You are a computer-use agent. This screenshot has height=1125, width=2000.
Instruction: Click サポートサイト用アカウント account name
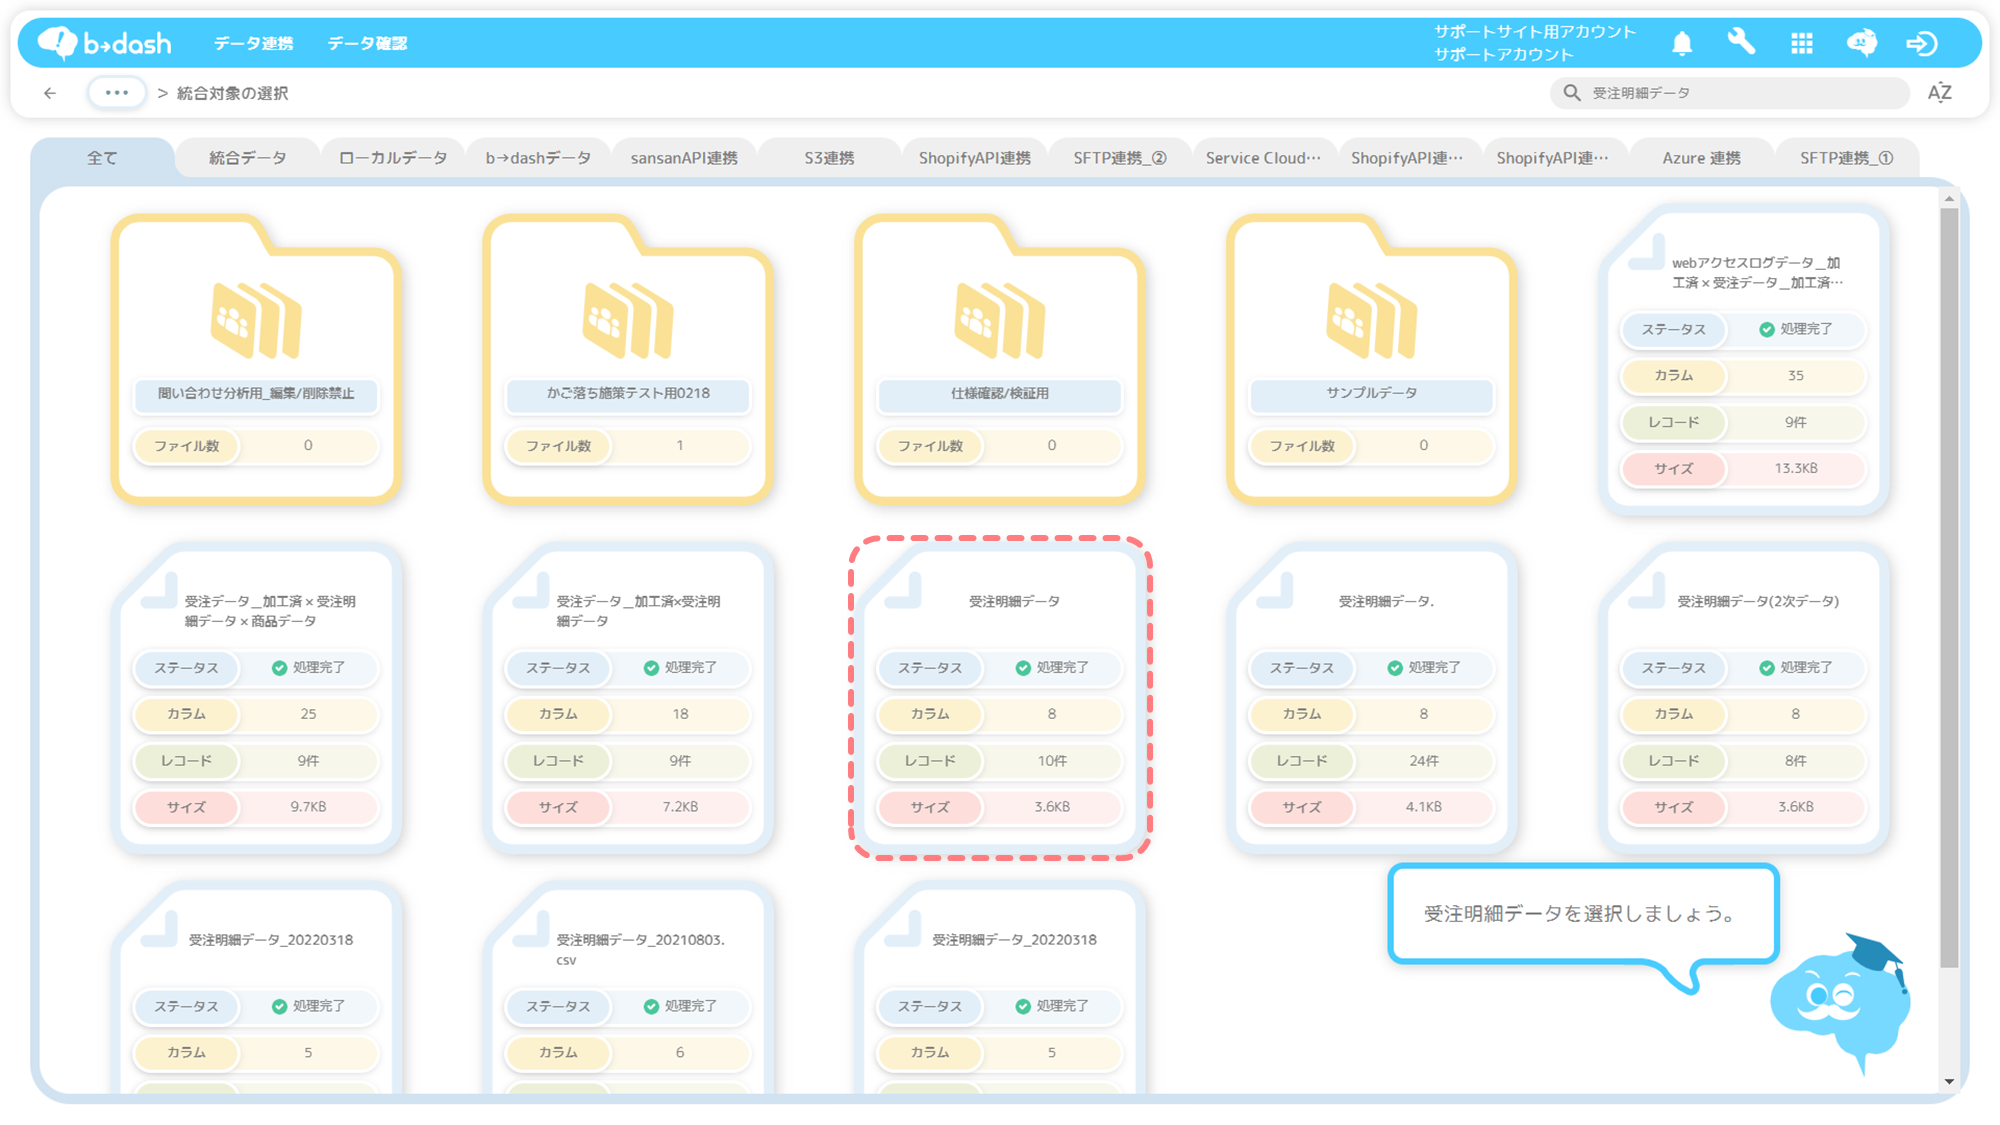1535,32
